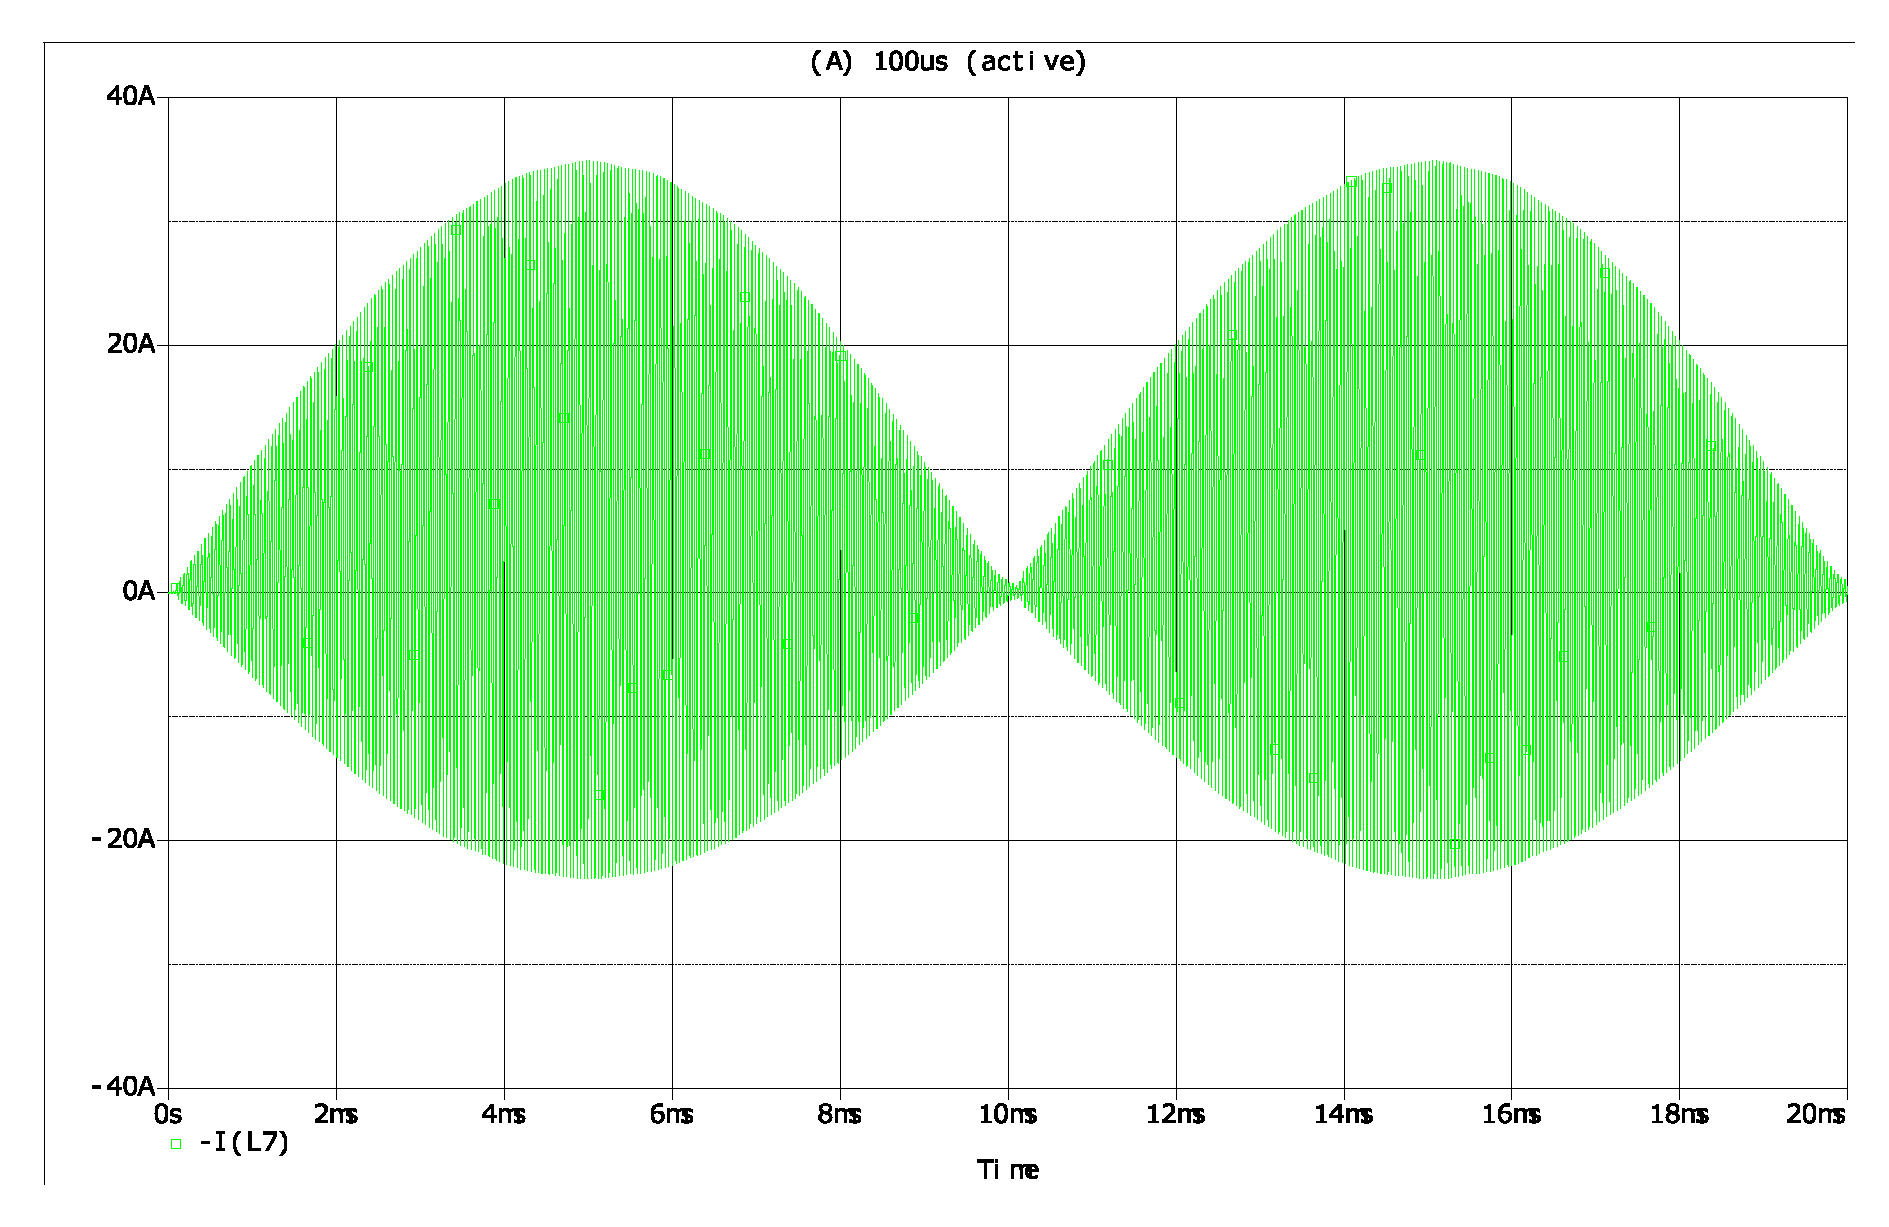
Task: Click the 10ms x-axis tick label
Action: 1008,1114
